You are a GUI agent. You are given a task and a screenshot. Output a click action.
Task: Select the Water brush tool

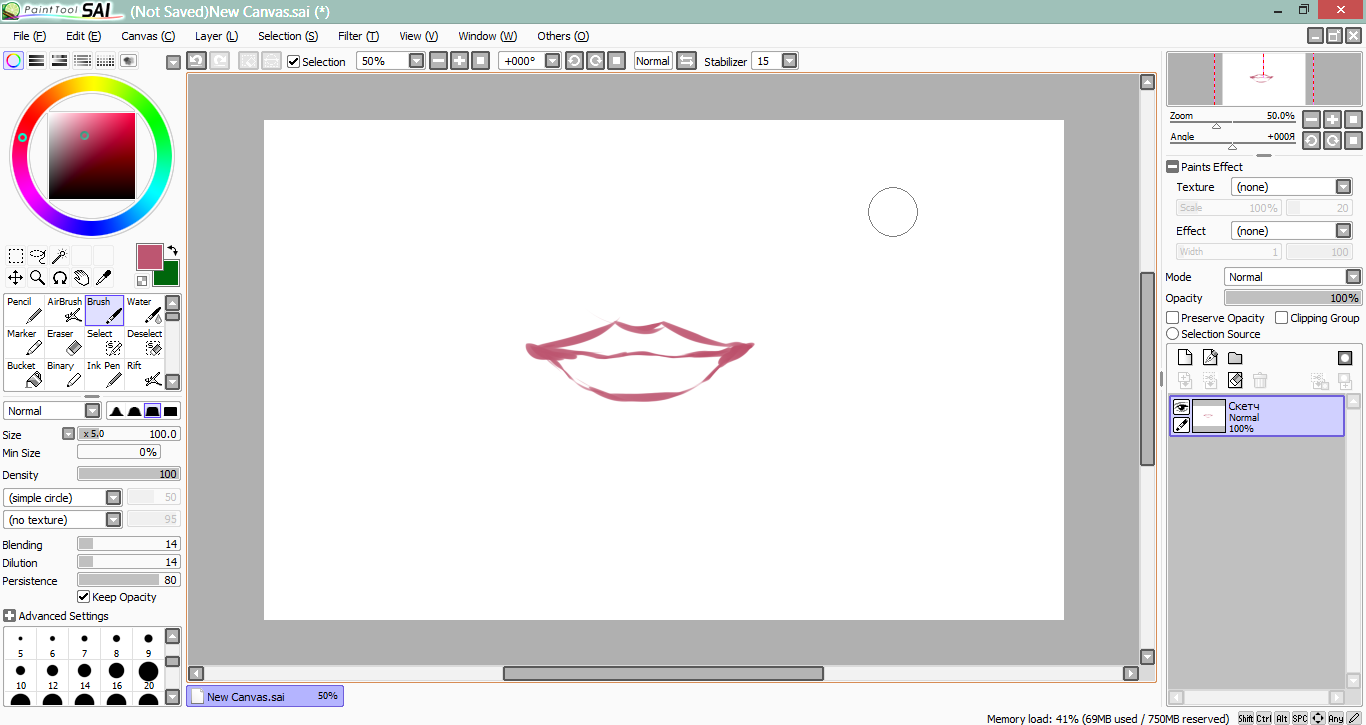144,310
